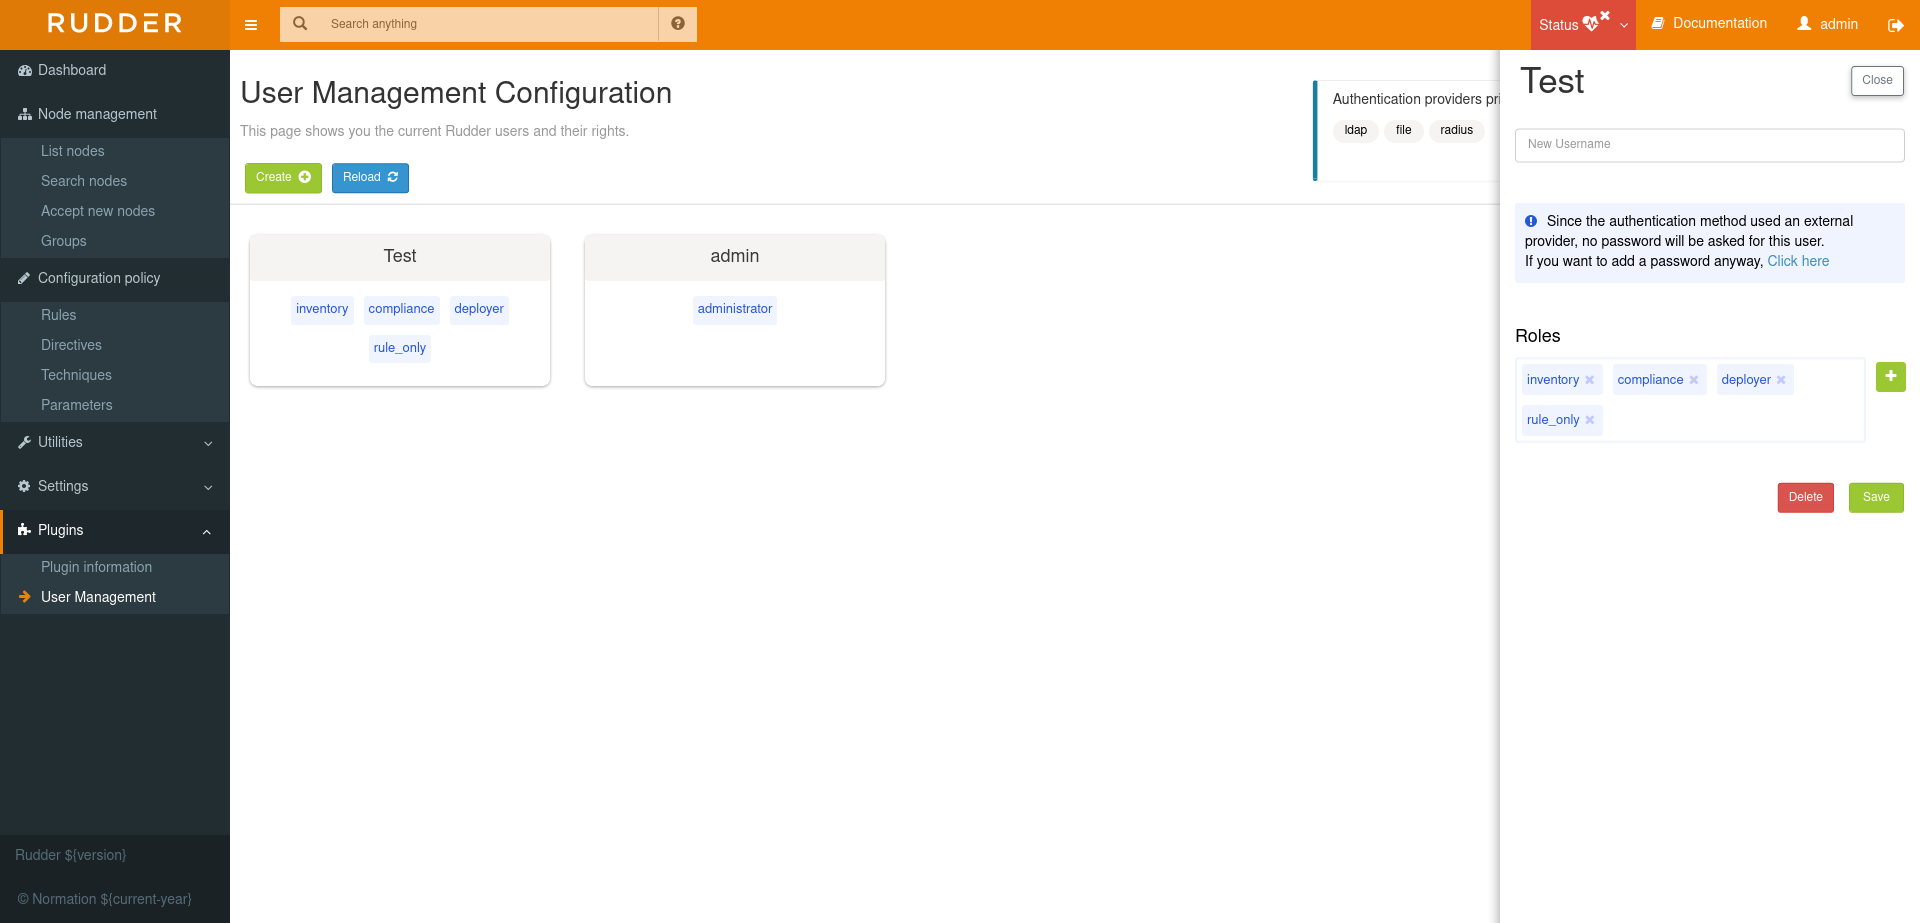Toggle the sidebar hamburger menu

coord(251,24)
